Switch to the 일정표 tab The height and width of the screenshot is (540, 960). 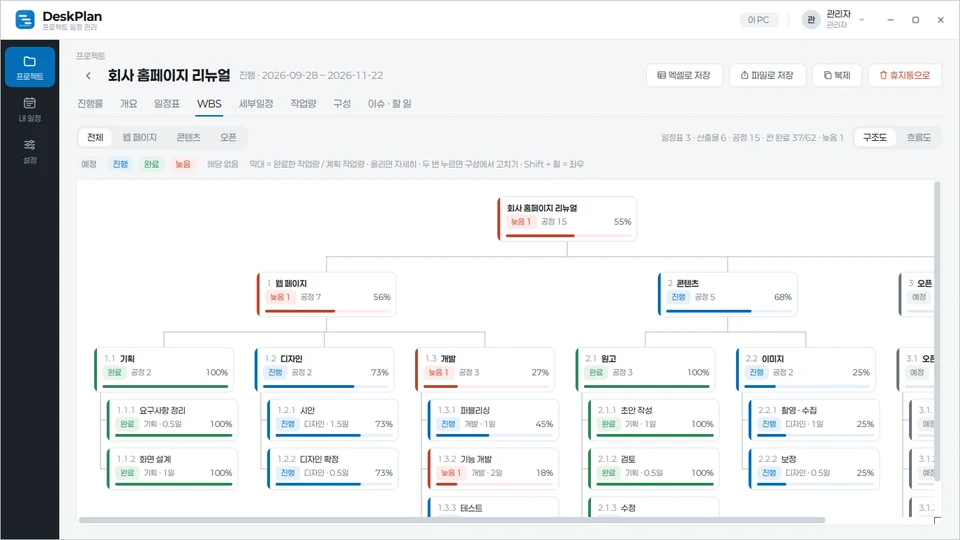(x=167, y=103)
